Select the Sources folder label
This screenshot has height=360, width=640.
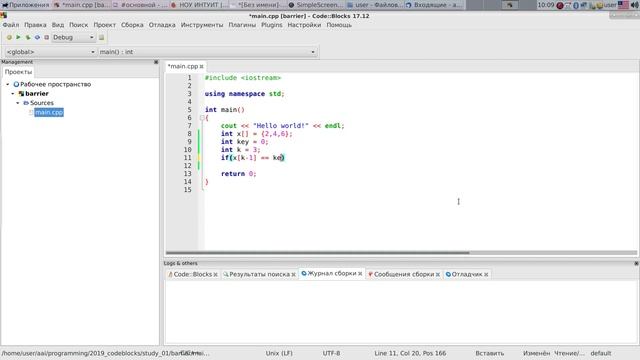pos(42,103)
